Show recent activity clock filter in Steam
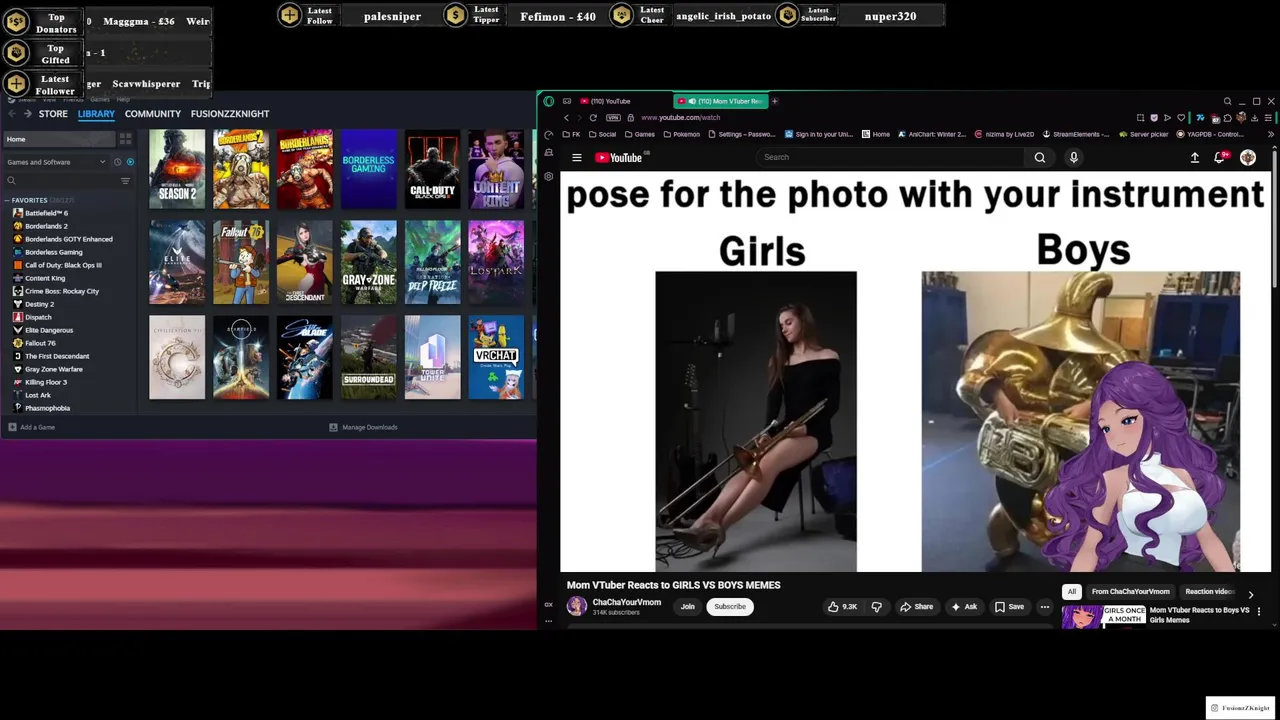The width and height of the screenshot is (1280, 720). [117, 162]
